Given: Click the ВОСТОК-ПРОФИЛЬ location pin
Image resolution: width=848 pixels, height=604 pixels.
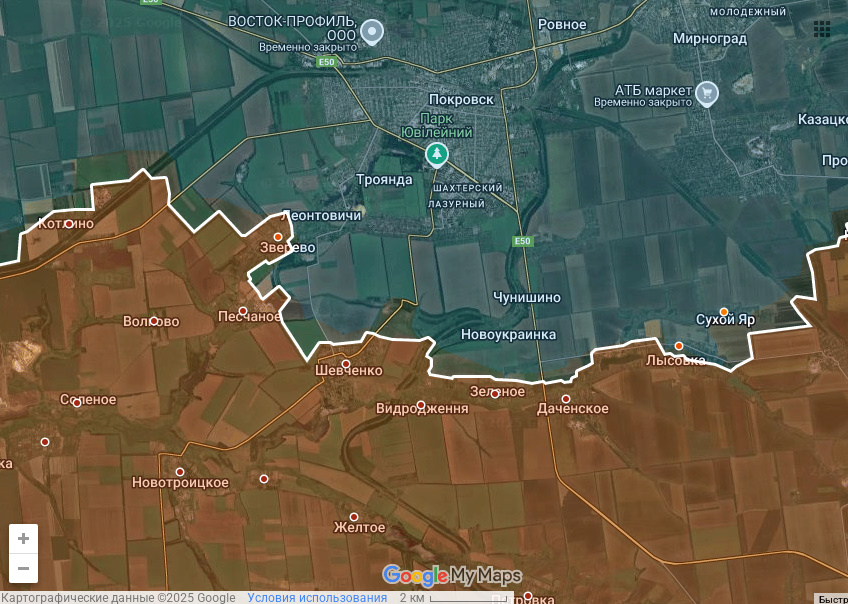Looking at the screenshot, I should point(372,32).
